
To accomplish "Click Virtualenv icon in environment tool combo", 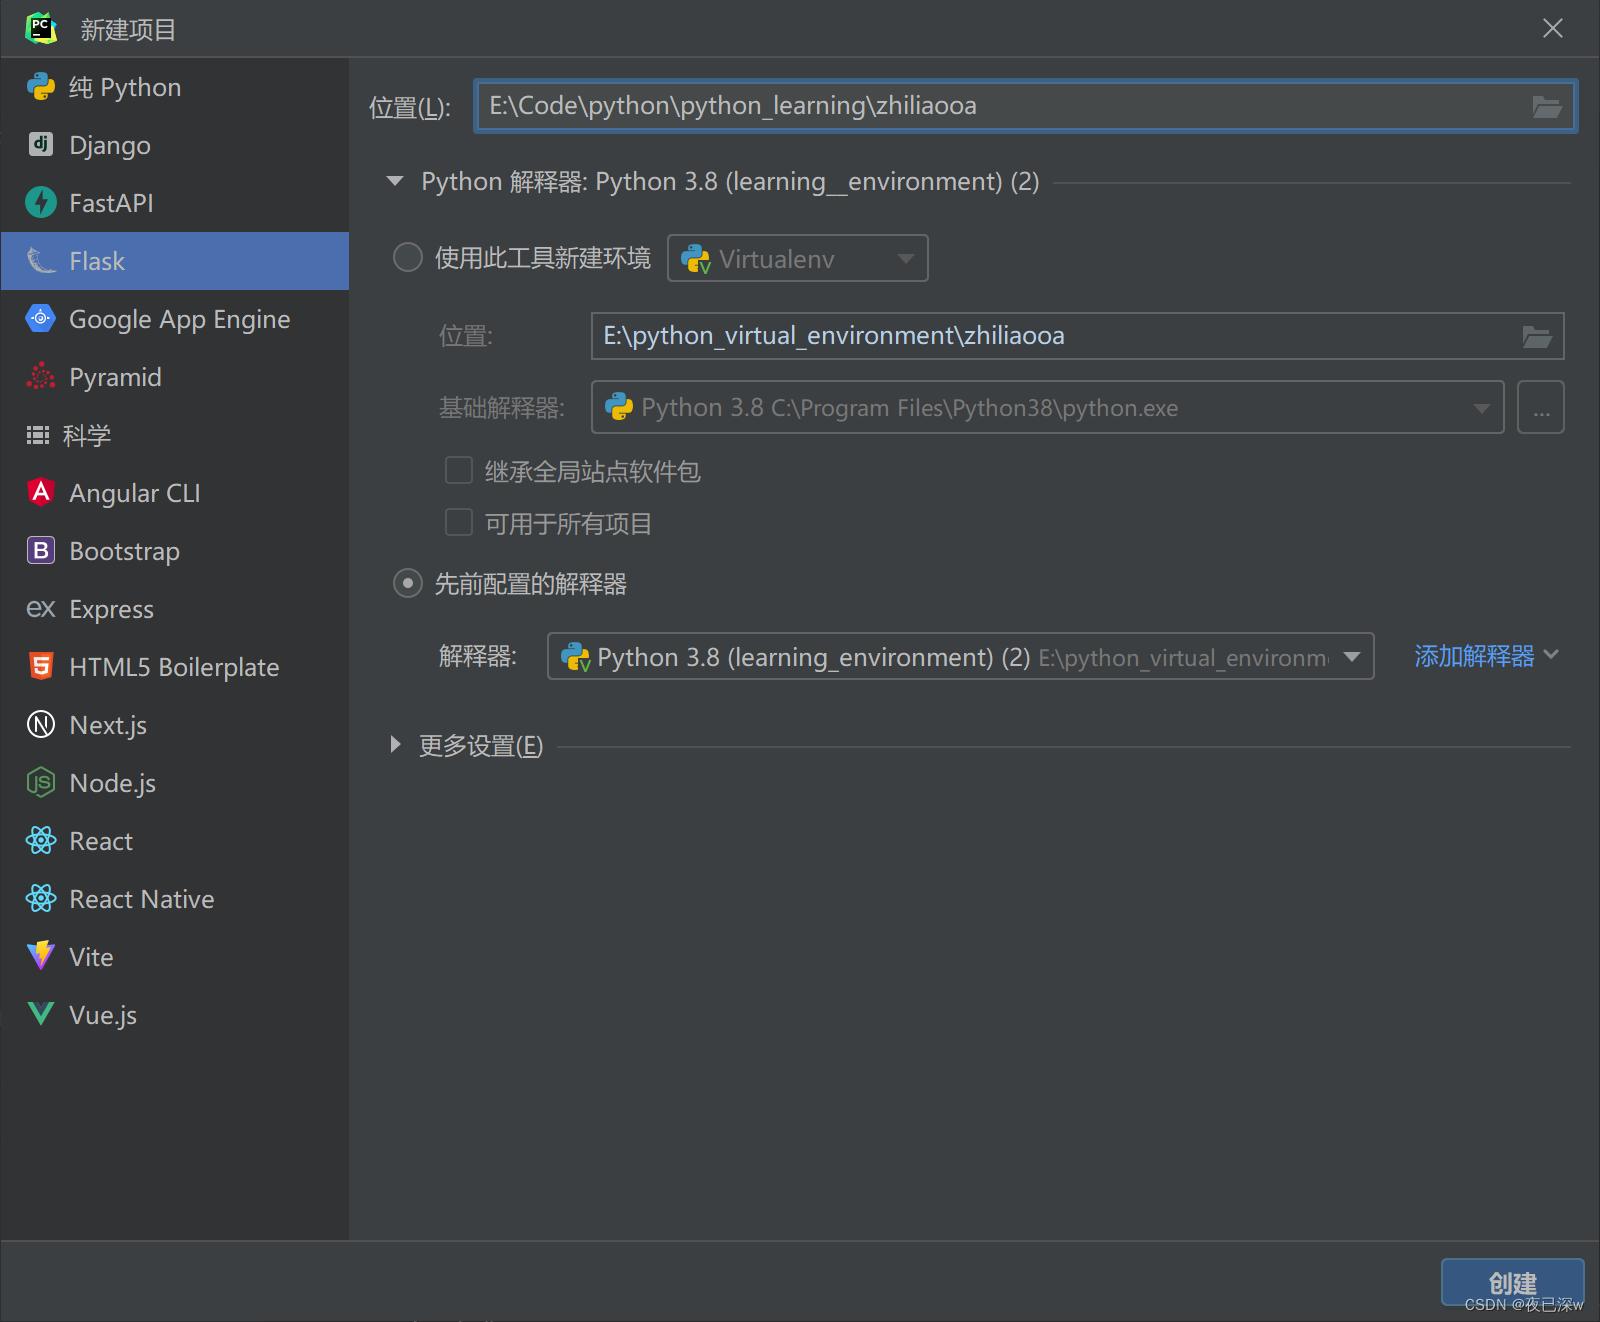I will pyautogui.click(x=695, y=259).
